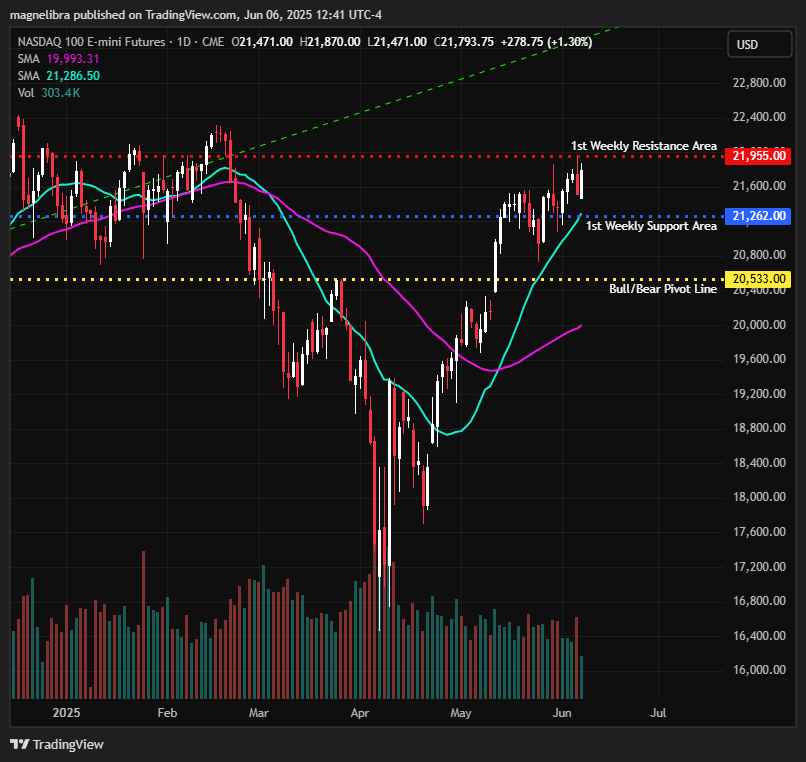Click the 17,200.00 price axis value
This screenshot has width=806, height=762.
(x=759, y=567)
